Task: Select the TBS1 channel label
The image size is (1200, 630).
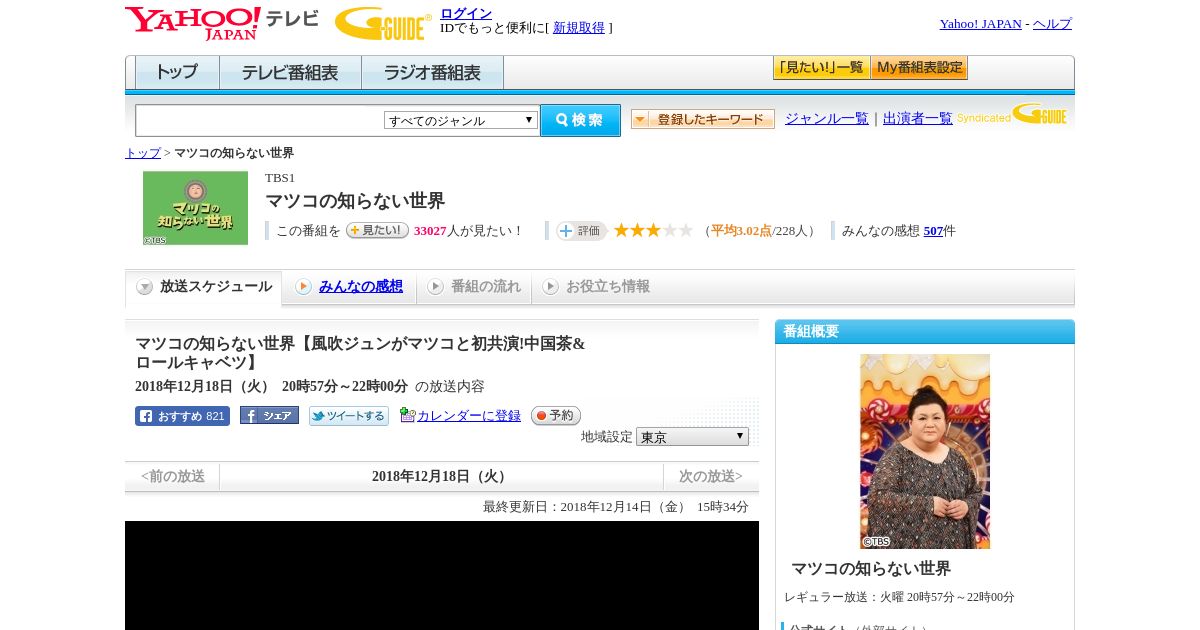Action: click(x=280, y=178)
